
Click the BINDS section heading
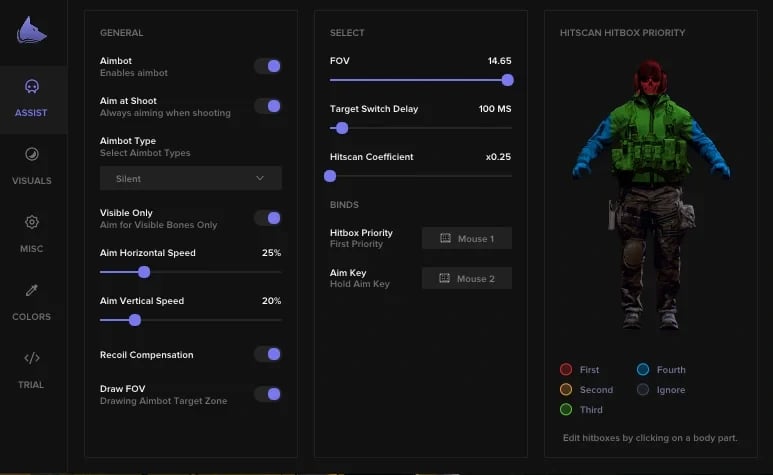pos(344,204)
